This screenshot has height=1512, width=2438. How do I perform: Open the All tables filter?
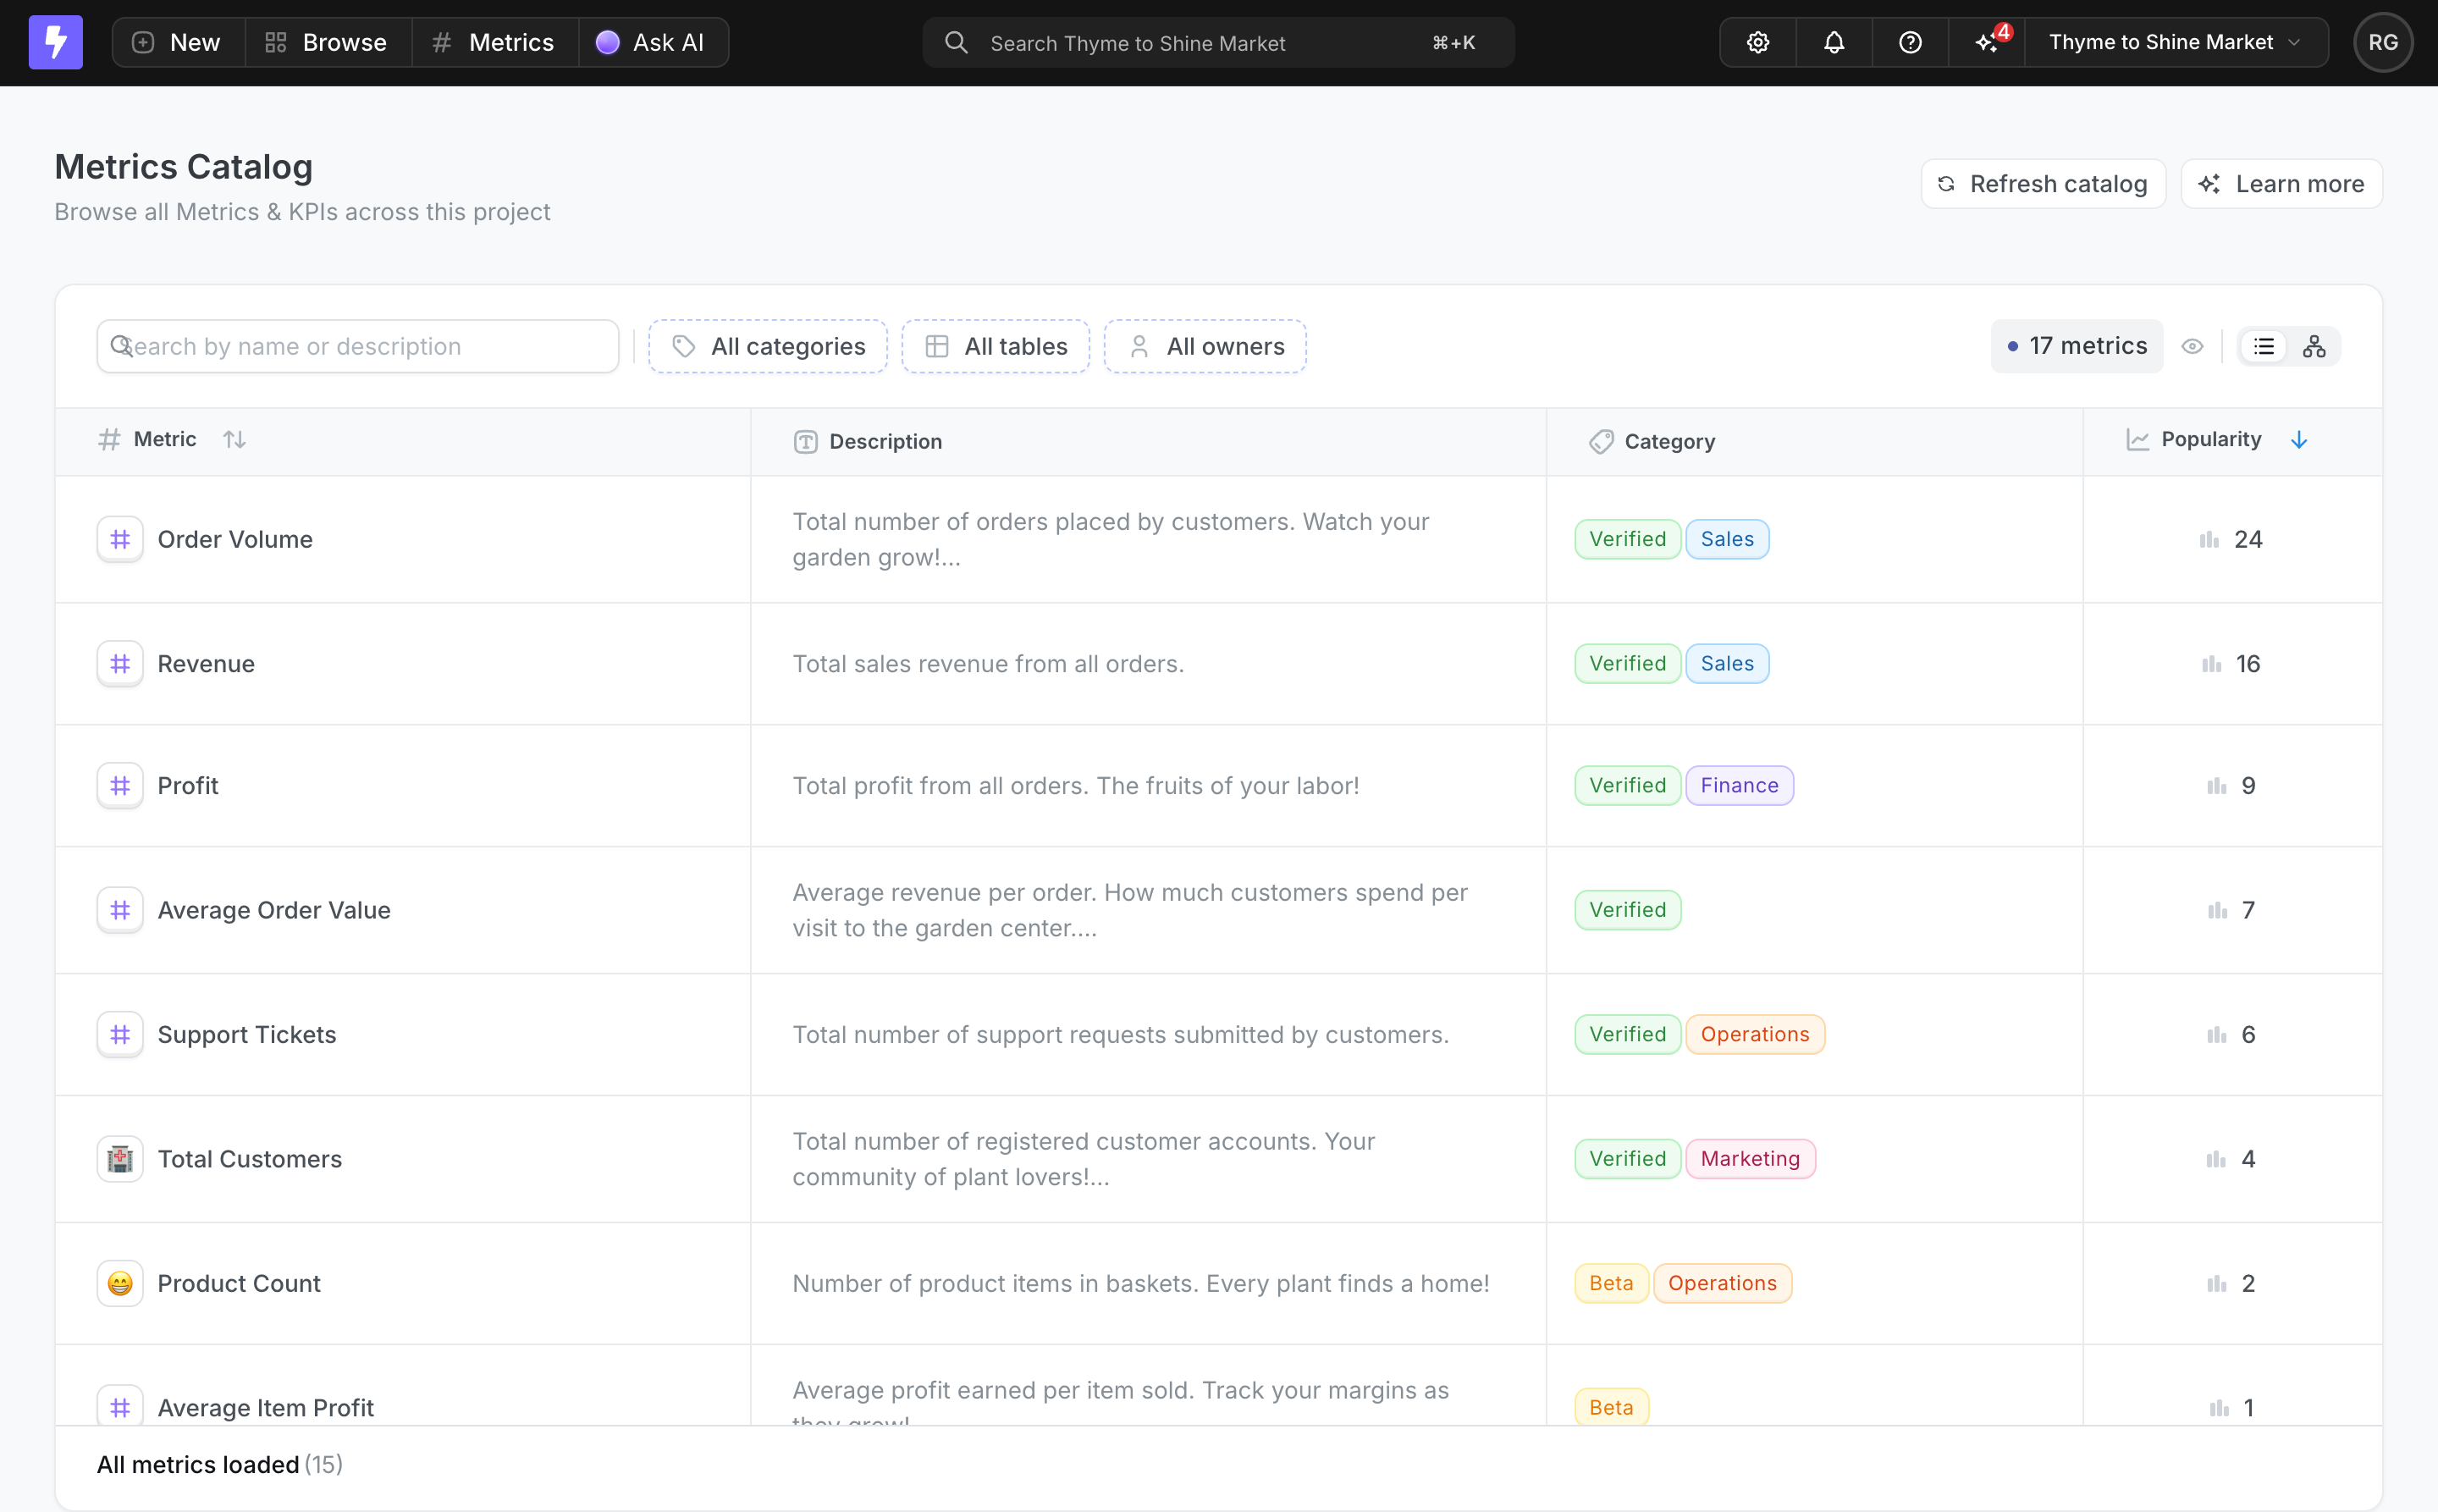pos(996,346)
